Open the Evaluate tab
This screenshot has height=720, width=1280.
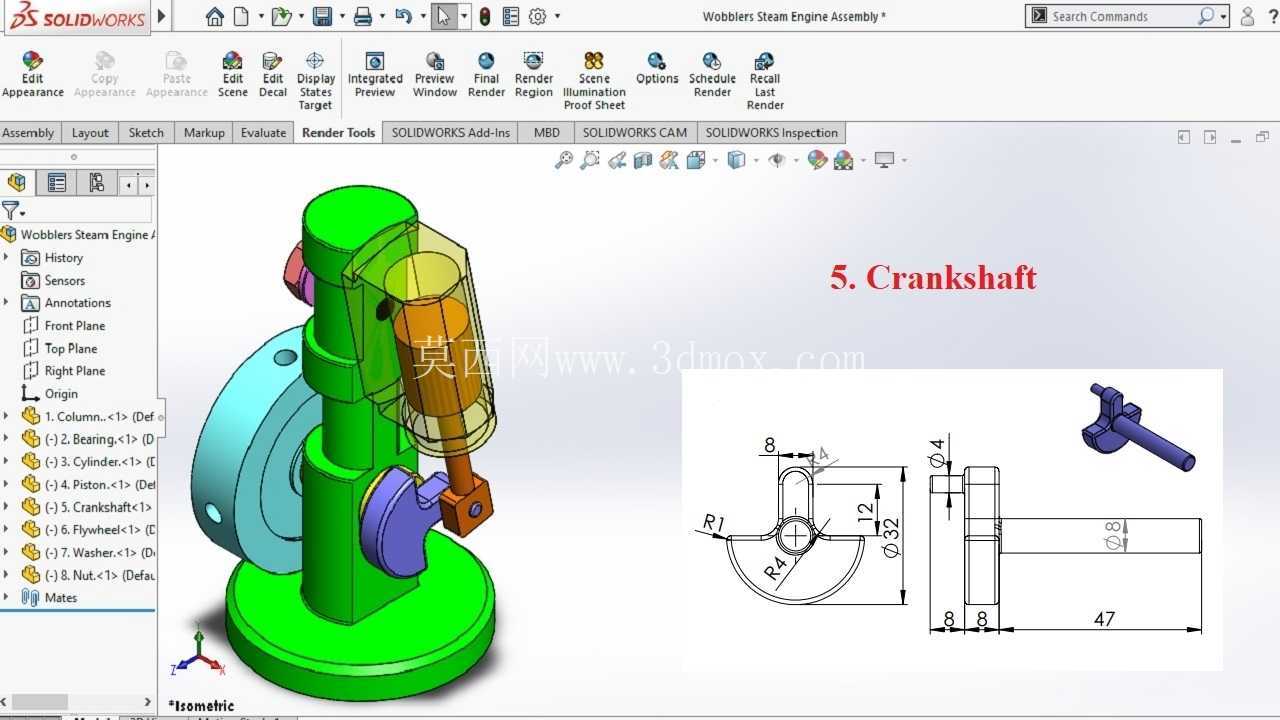[x=263, y=132]
